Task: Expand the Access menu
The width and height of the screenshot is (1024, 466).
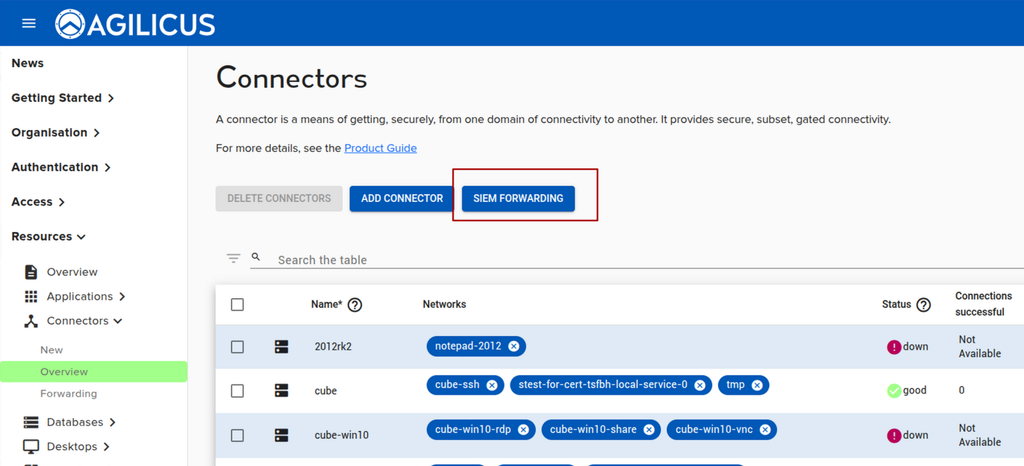Action: (x=38, y=202)
